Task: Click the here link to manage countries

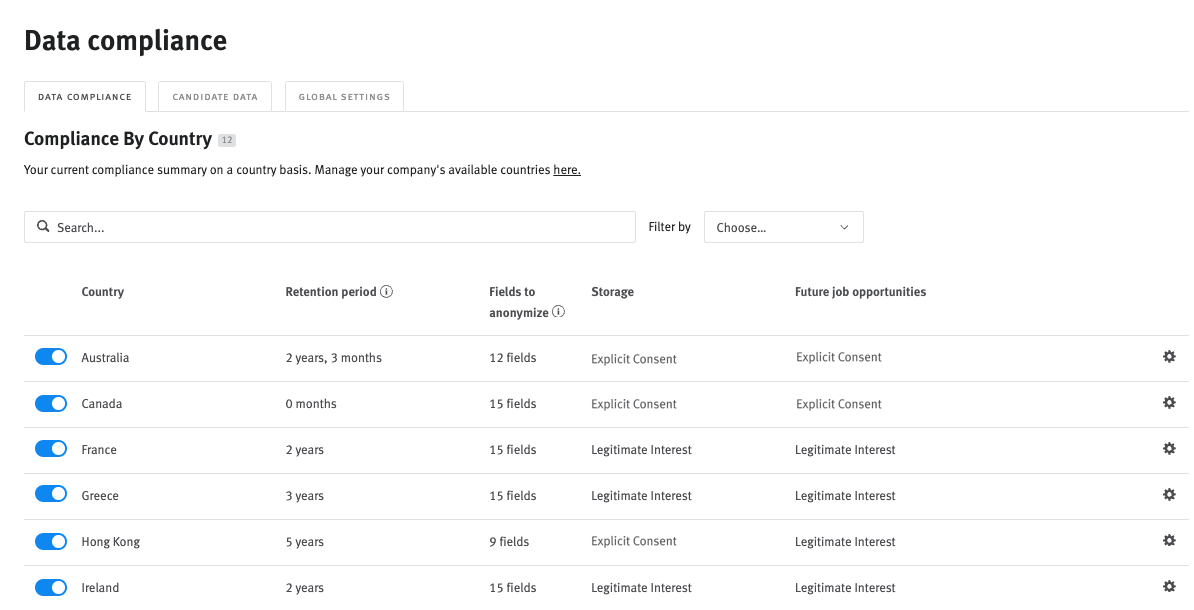Action: (x=566, y=169)
